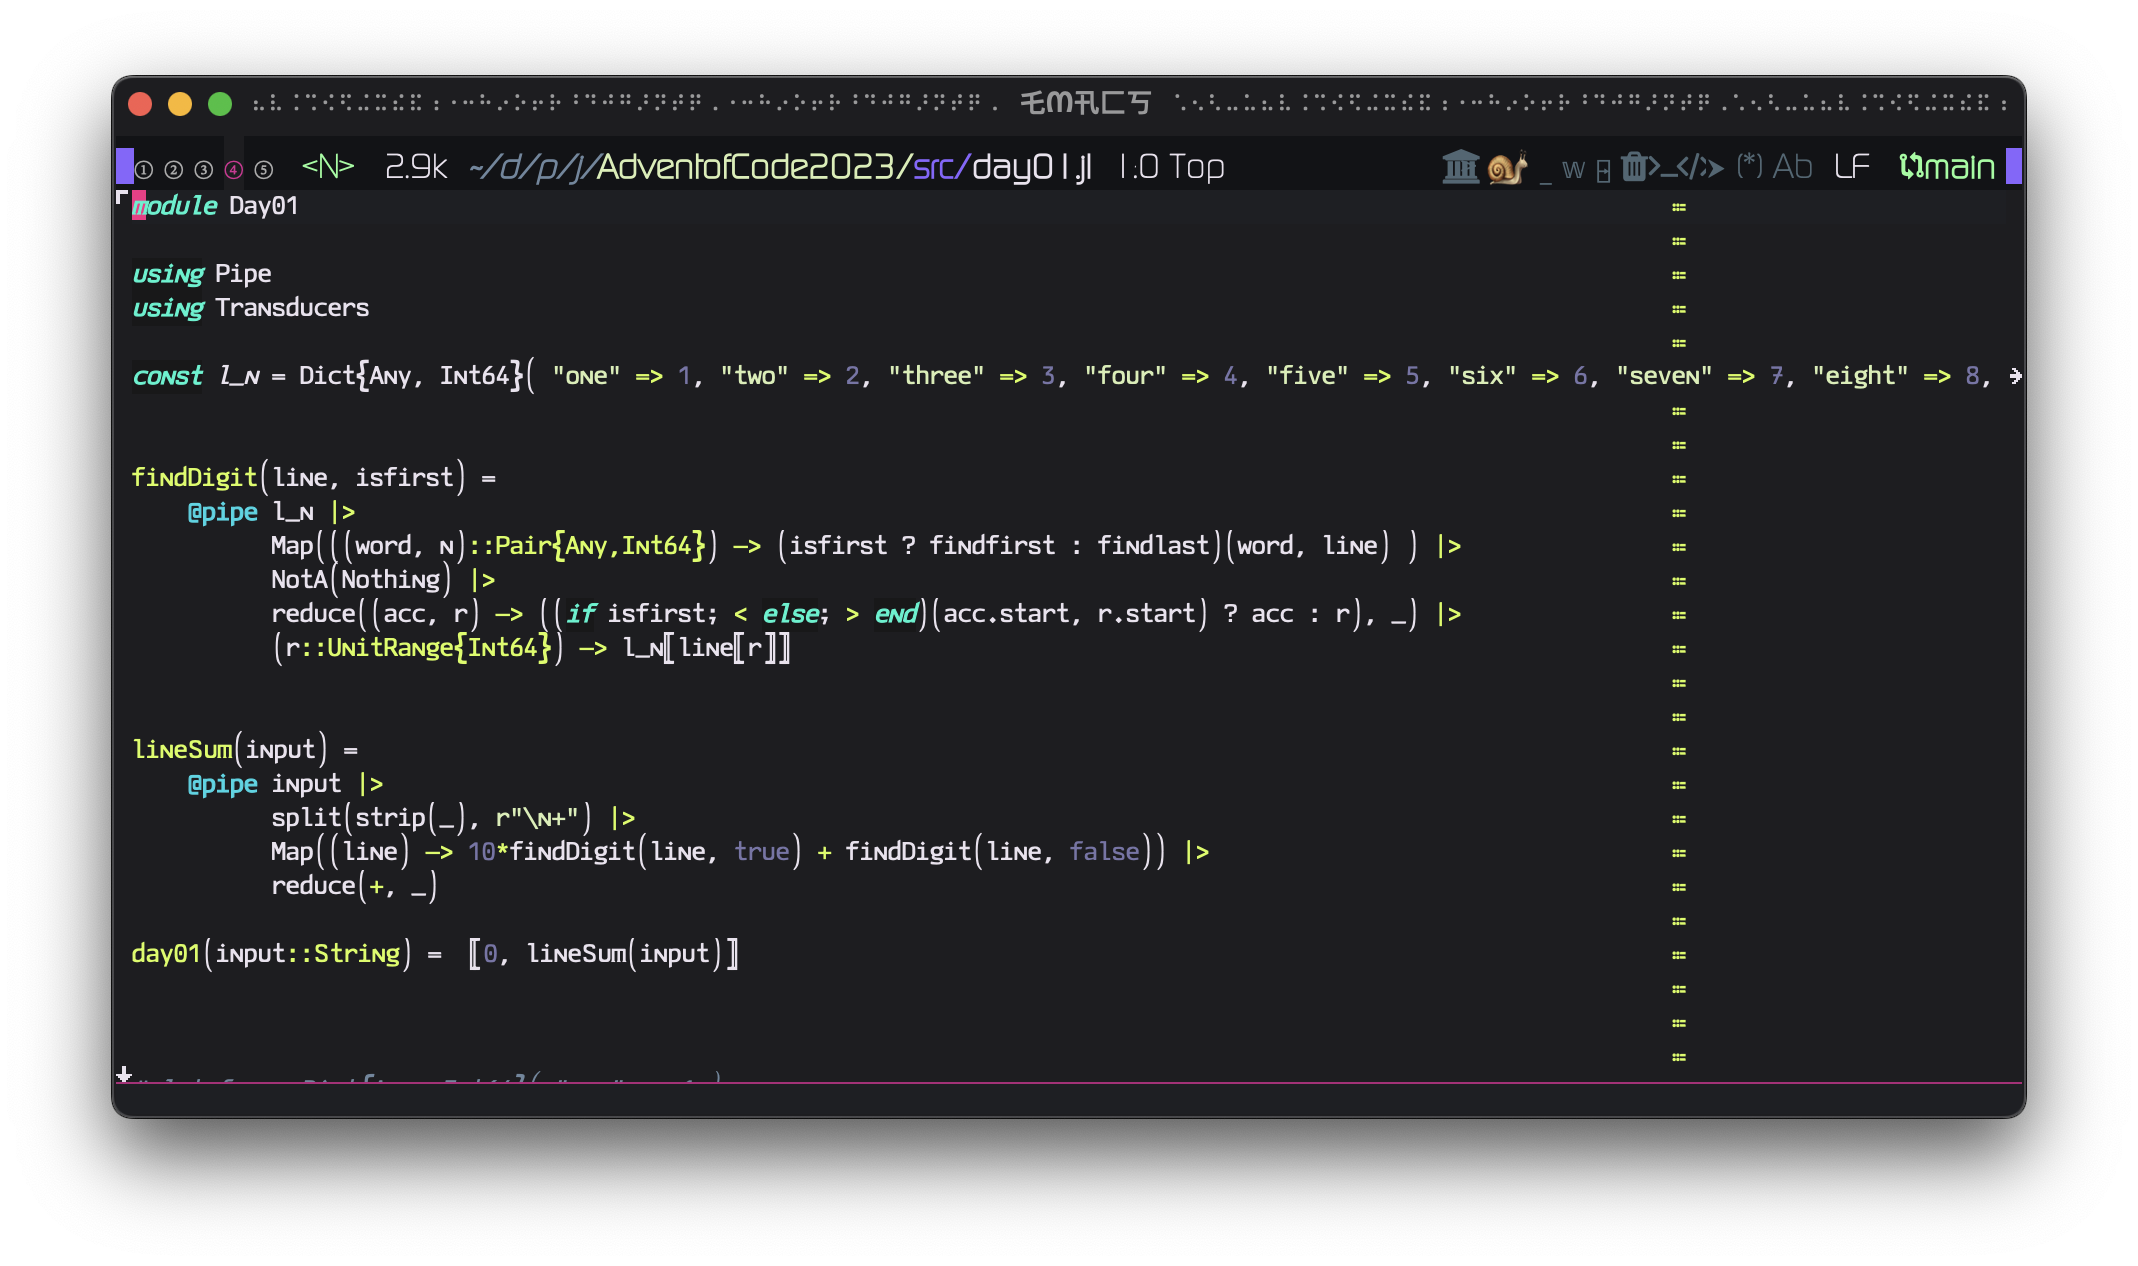Click the trash can icon in modeline
This screenshot has width=2138, height=1266.
coord(1633,166)
